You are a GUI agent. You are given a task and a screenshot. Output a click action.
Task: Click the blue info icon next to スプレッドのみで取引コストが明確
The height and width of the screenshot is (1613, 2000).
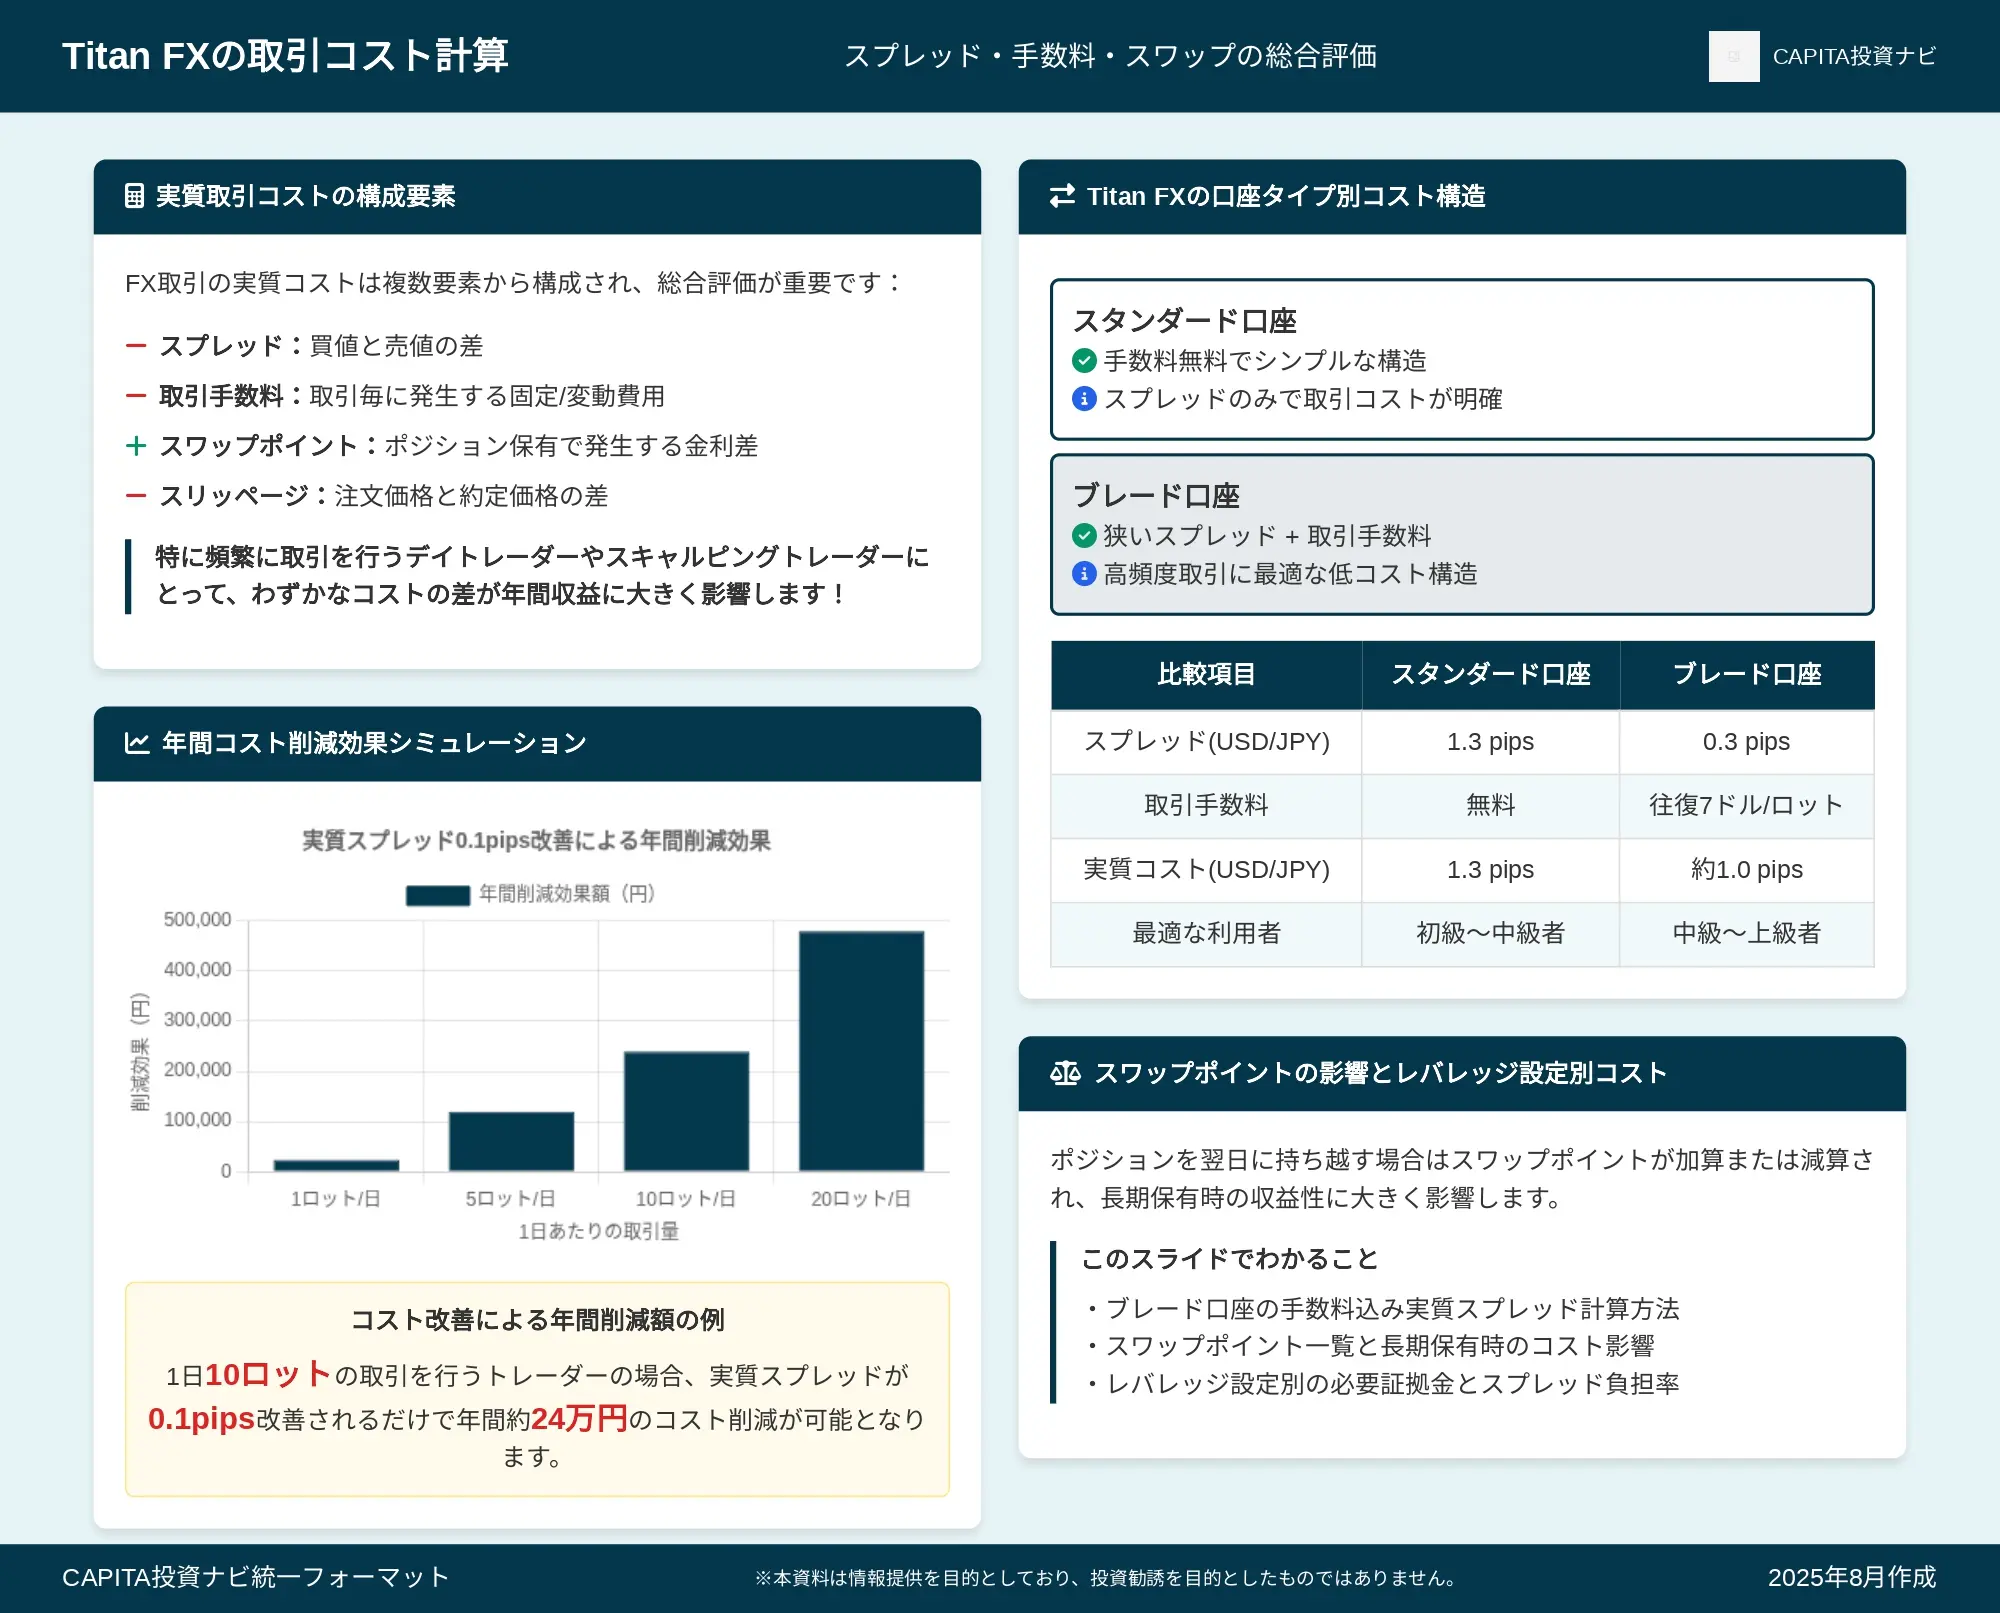pyautogui.click(x=1084, y=399)
